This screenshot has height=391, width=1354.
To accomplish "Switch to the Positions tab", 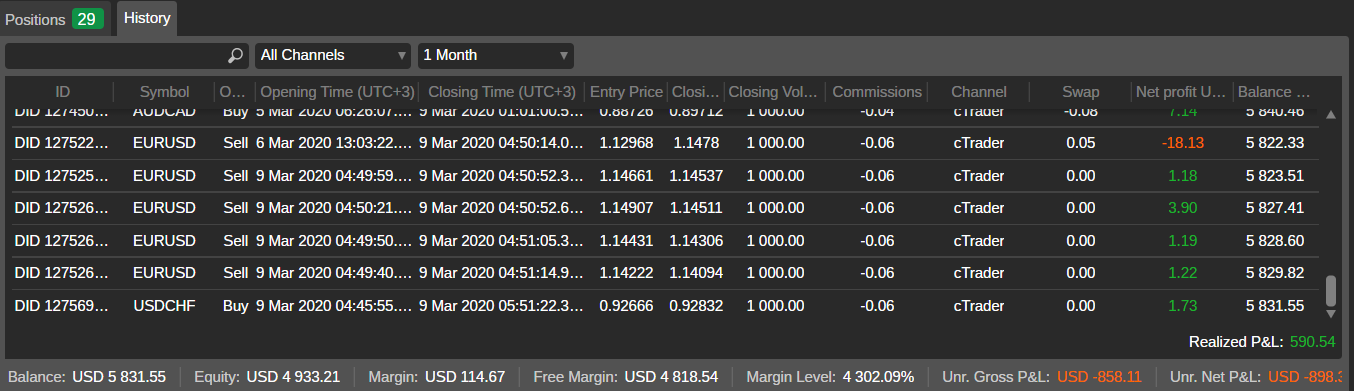I will coord(36,19).
